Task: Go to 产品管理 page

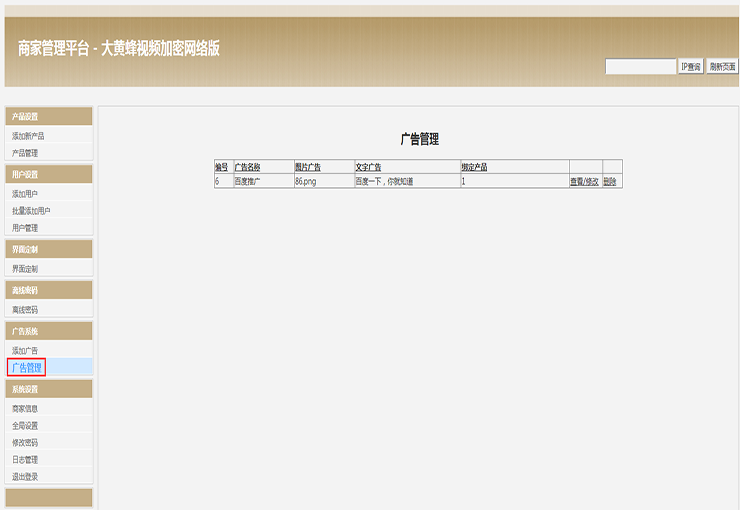Action: click(x=25, y=153)
